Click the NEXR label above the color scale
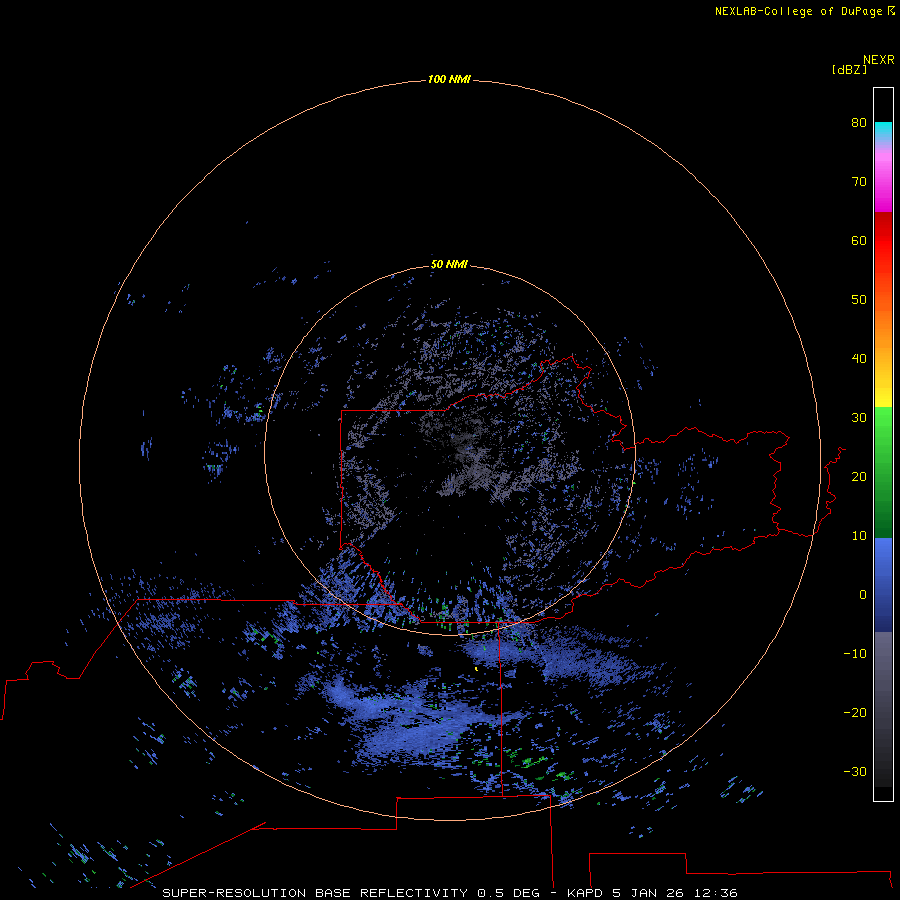The height and width of the screenshot is (900, 900). pyautogui.click(x=878, y=60)
